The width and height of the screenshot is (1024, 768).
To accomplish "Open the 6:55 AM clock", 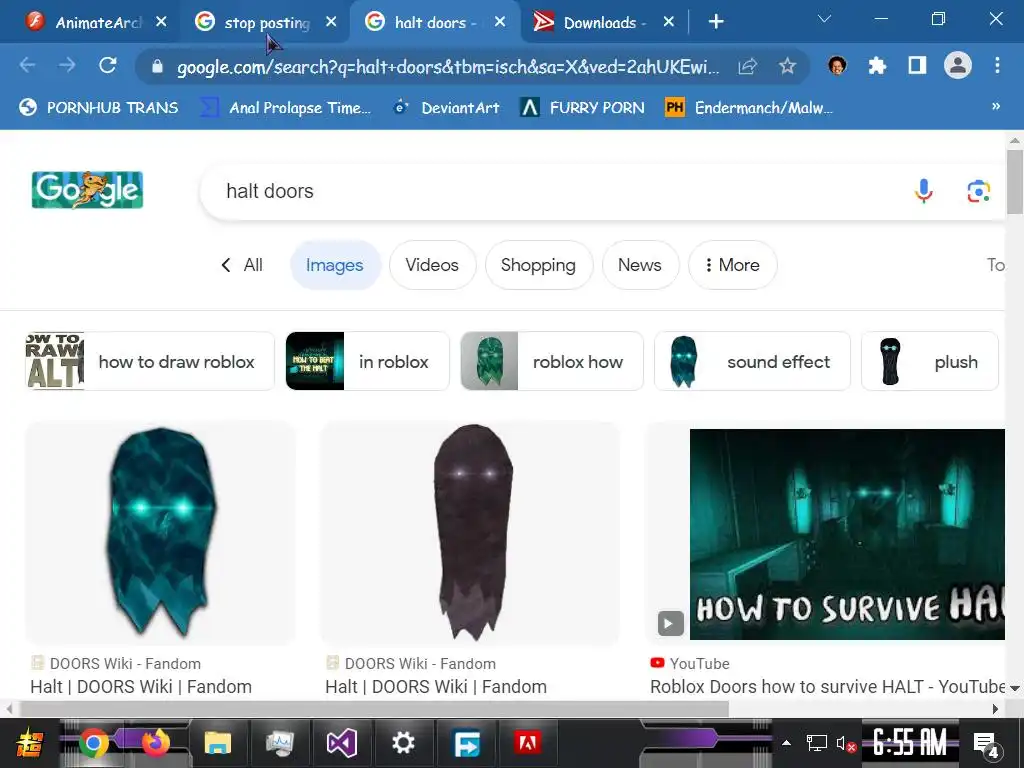I will coord(910,743).
